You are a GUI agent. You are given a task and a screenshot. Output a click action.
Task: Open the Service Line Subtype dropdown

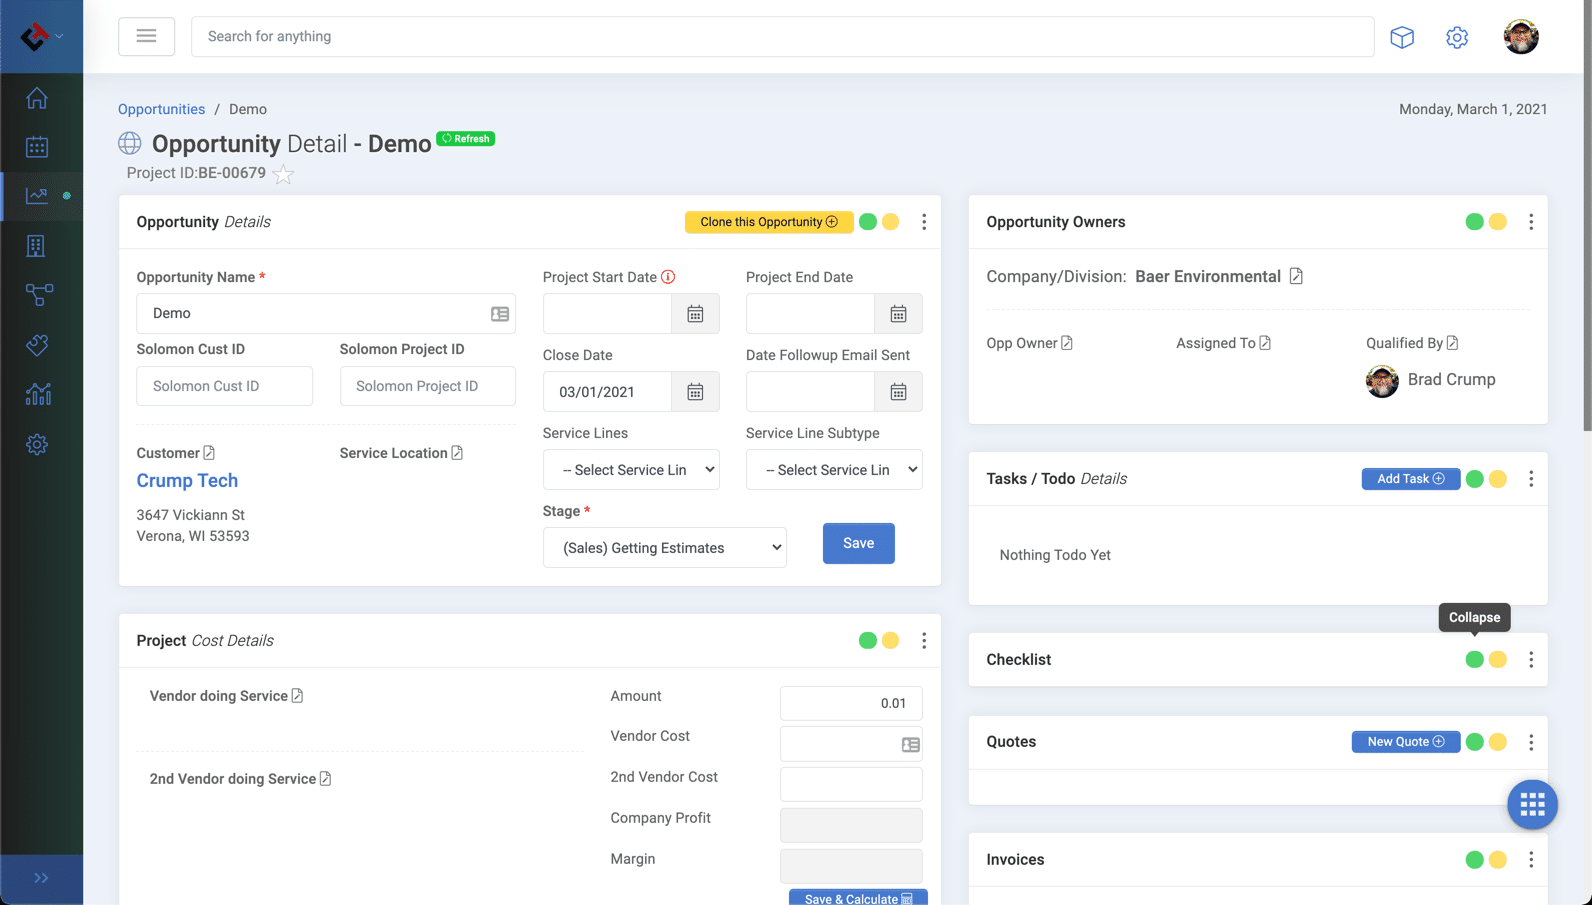[834, 470]
